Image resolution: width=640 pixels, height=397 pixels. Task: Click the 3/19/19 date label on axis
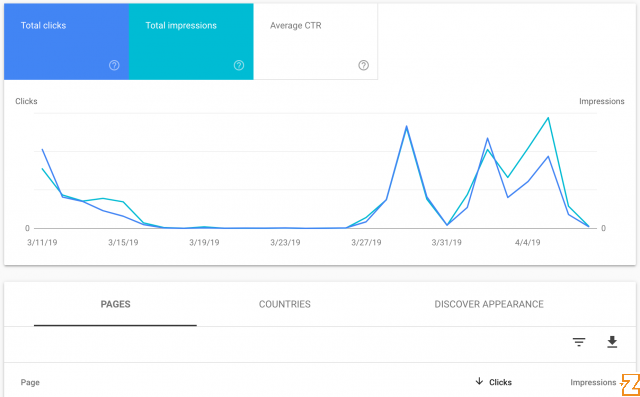(x=204, y=243)
